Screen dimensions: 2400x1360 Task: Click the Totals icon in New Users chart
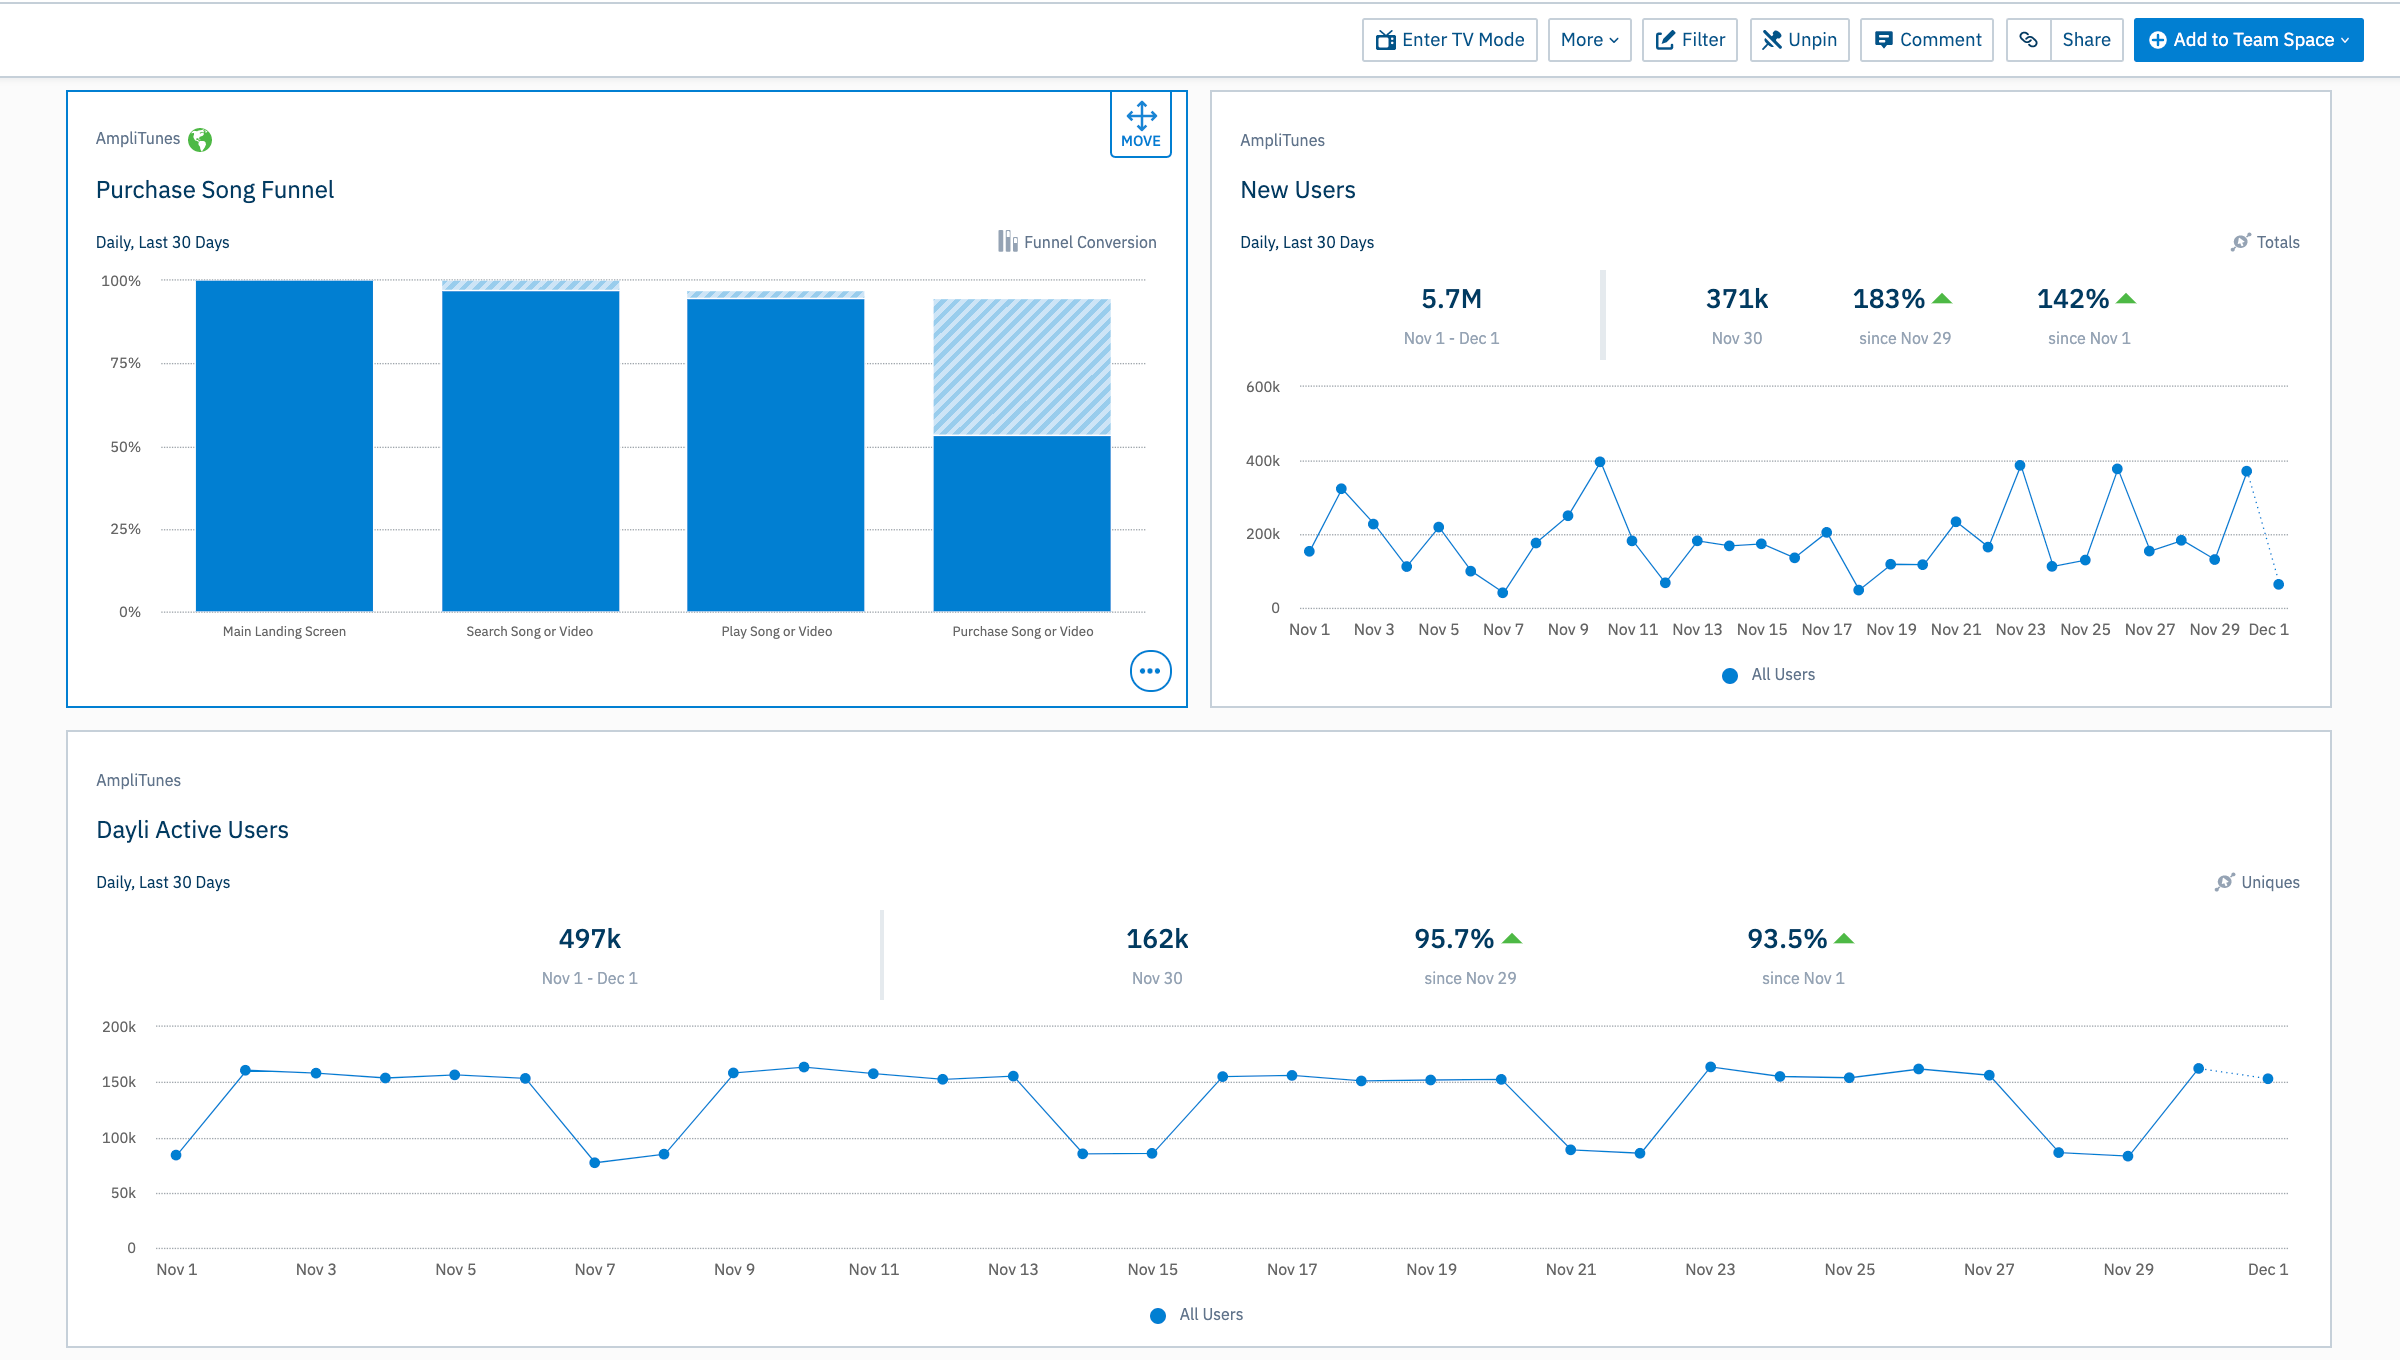point(2240,242)
